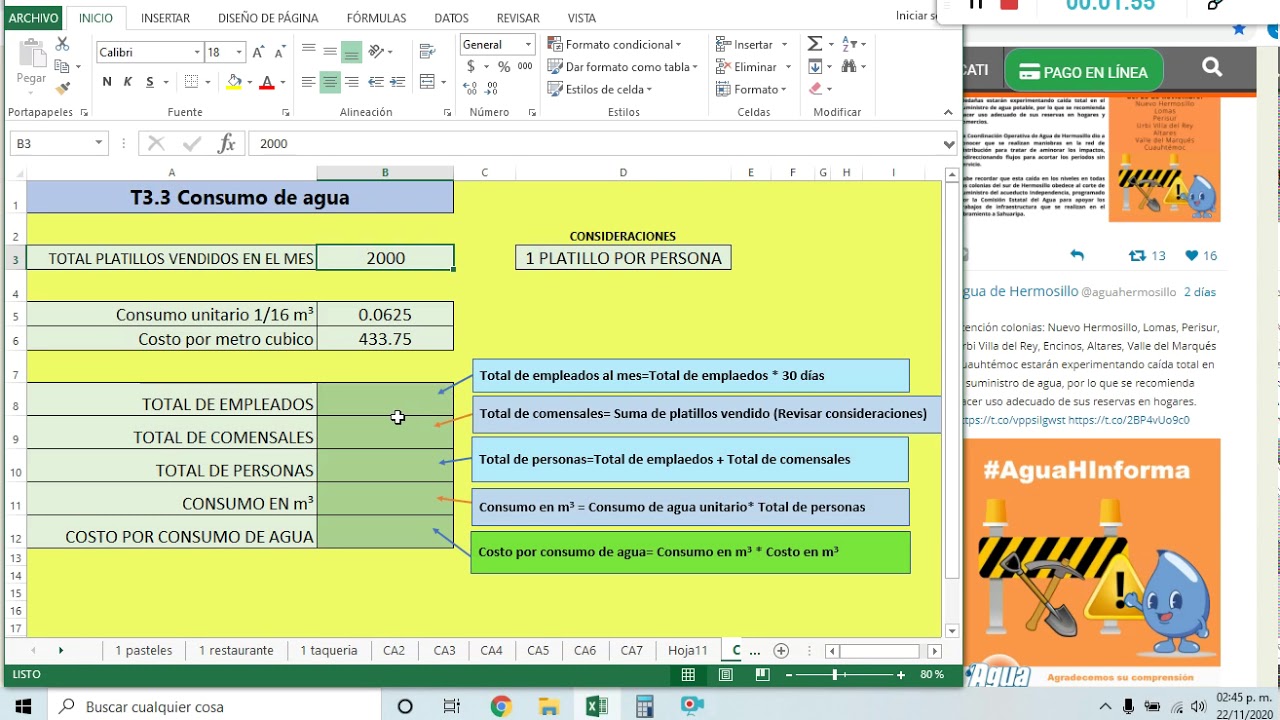
Task: Apply percent style format
Action: point(503,67)
